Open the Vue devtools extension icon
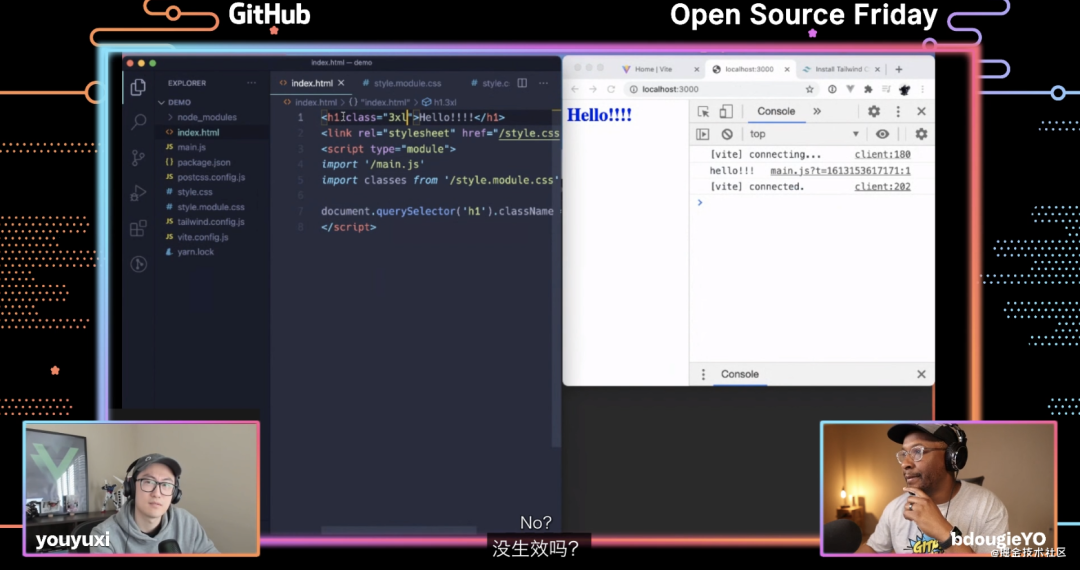The width and height of the screenshot is (1080, 570). pos(850,89)
